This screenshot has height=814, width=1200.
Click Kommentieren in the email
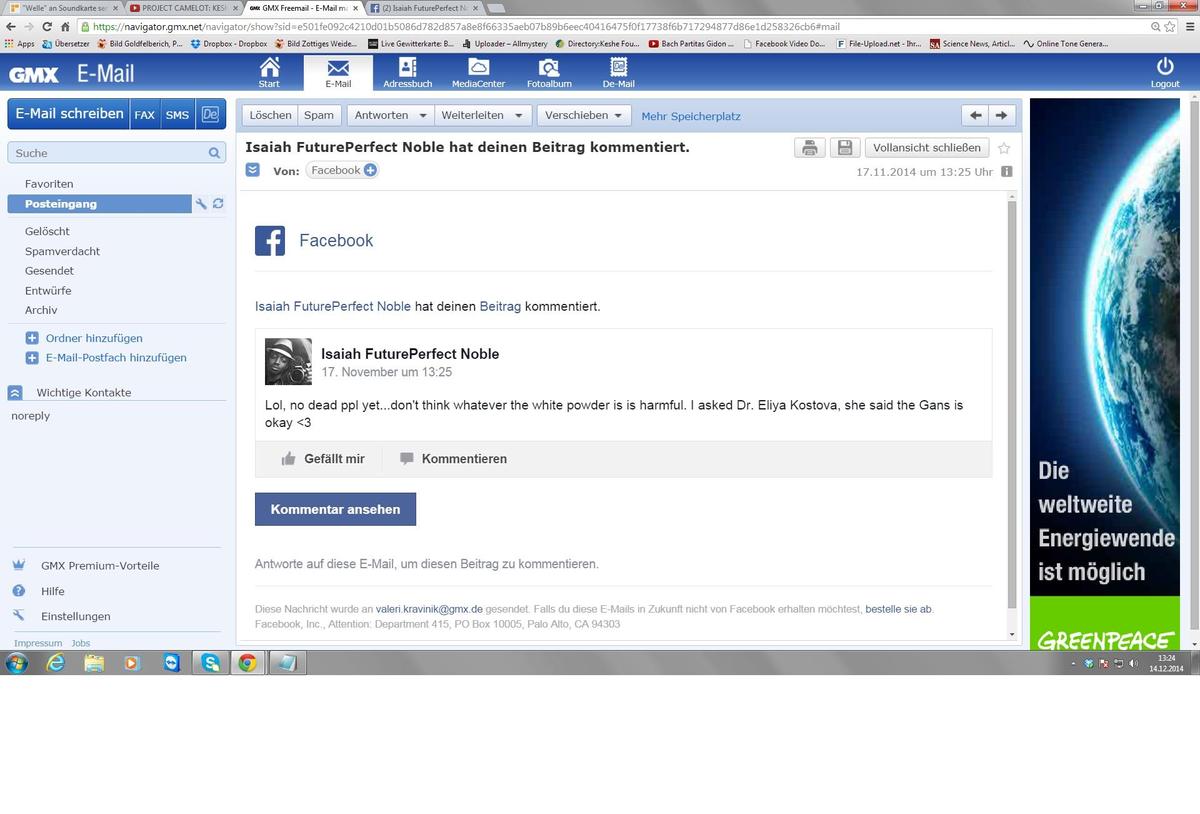click(x=453, y=459)
